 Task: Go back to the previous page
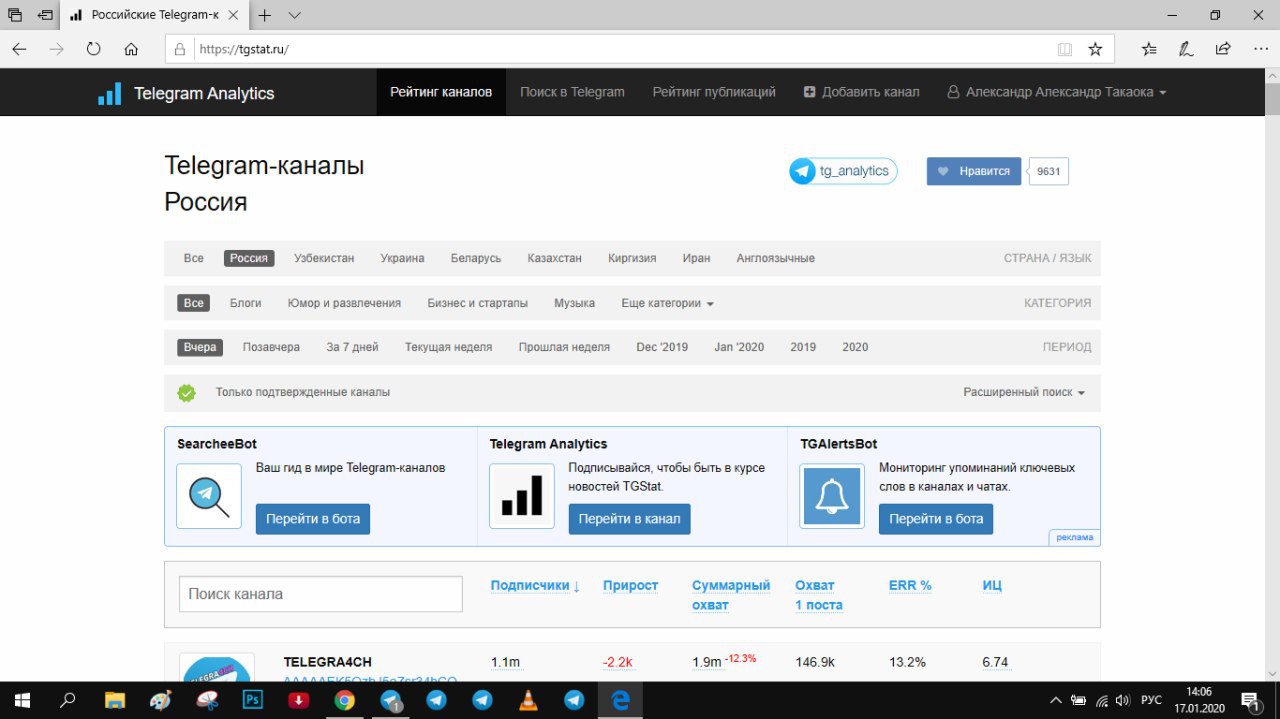[19, 48]
